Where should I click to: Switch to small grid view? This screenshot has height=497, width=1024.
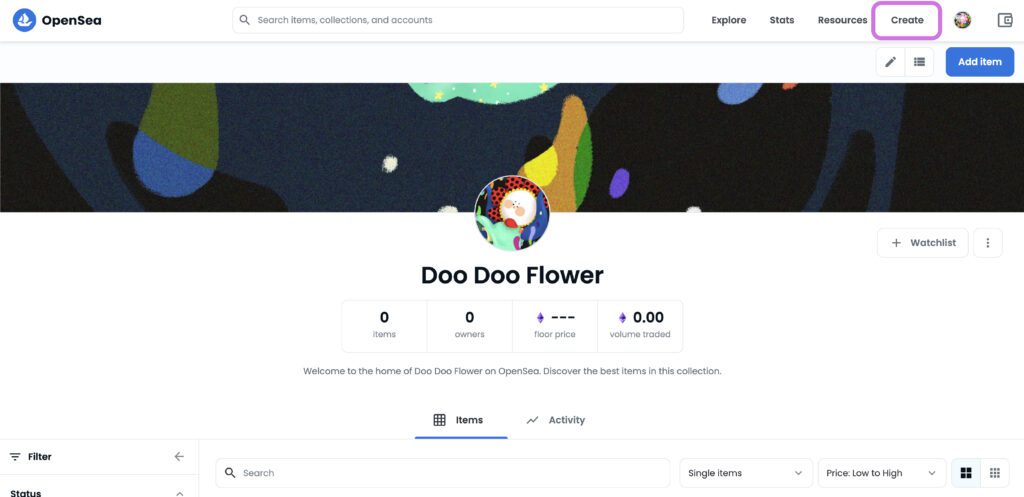[994, 473]
